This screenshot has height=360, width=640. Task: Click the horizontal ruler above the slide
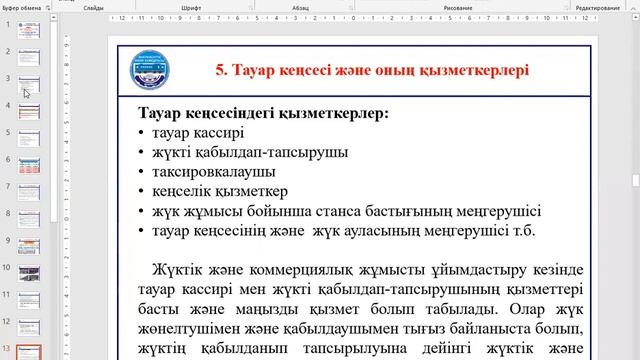click(x=353, y=18)
